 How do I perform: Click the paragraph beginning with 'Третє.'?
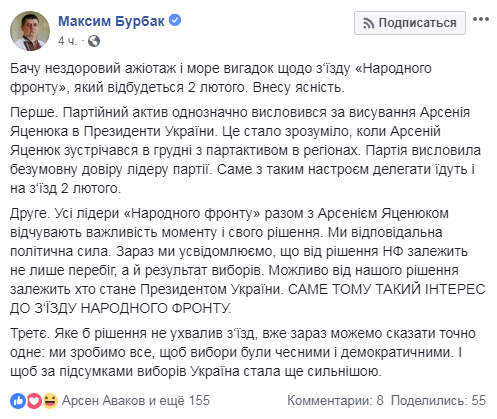click(243, 352)
